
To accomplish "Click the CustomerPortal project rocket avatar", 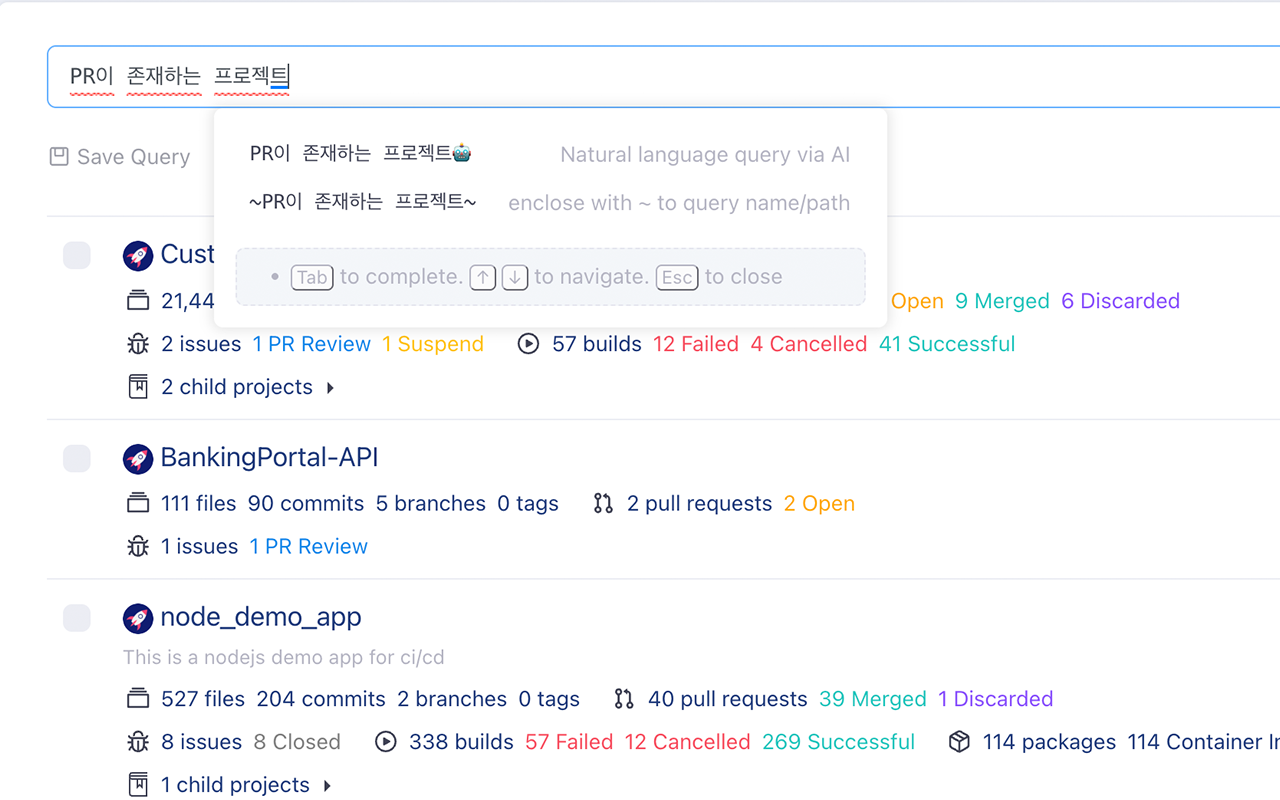I will [x=138, y=256].
